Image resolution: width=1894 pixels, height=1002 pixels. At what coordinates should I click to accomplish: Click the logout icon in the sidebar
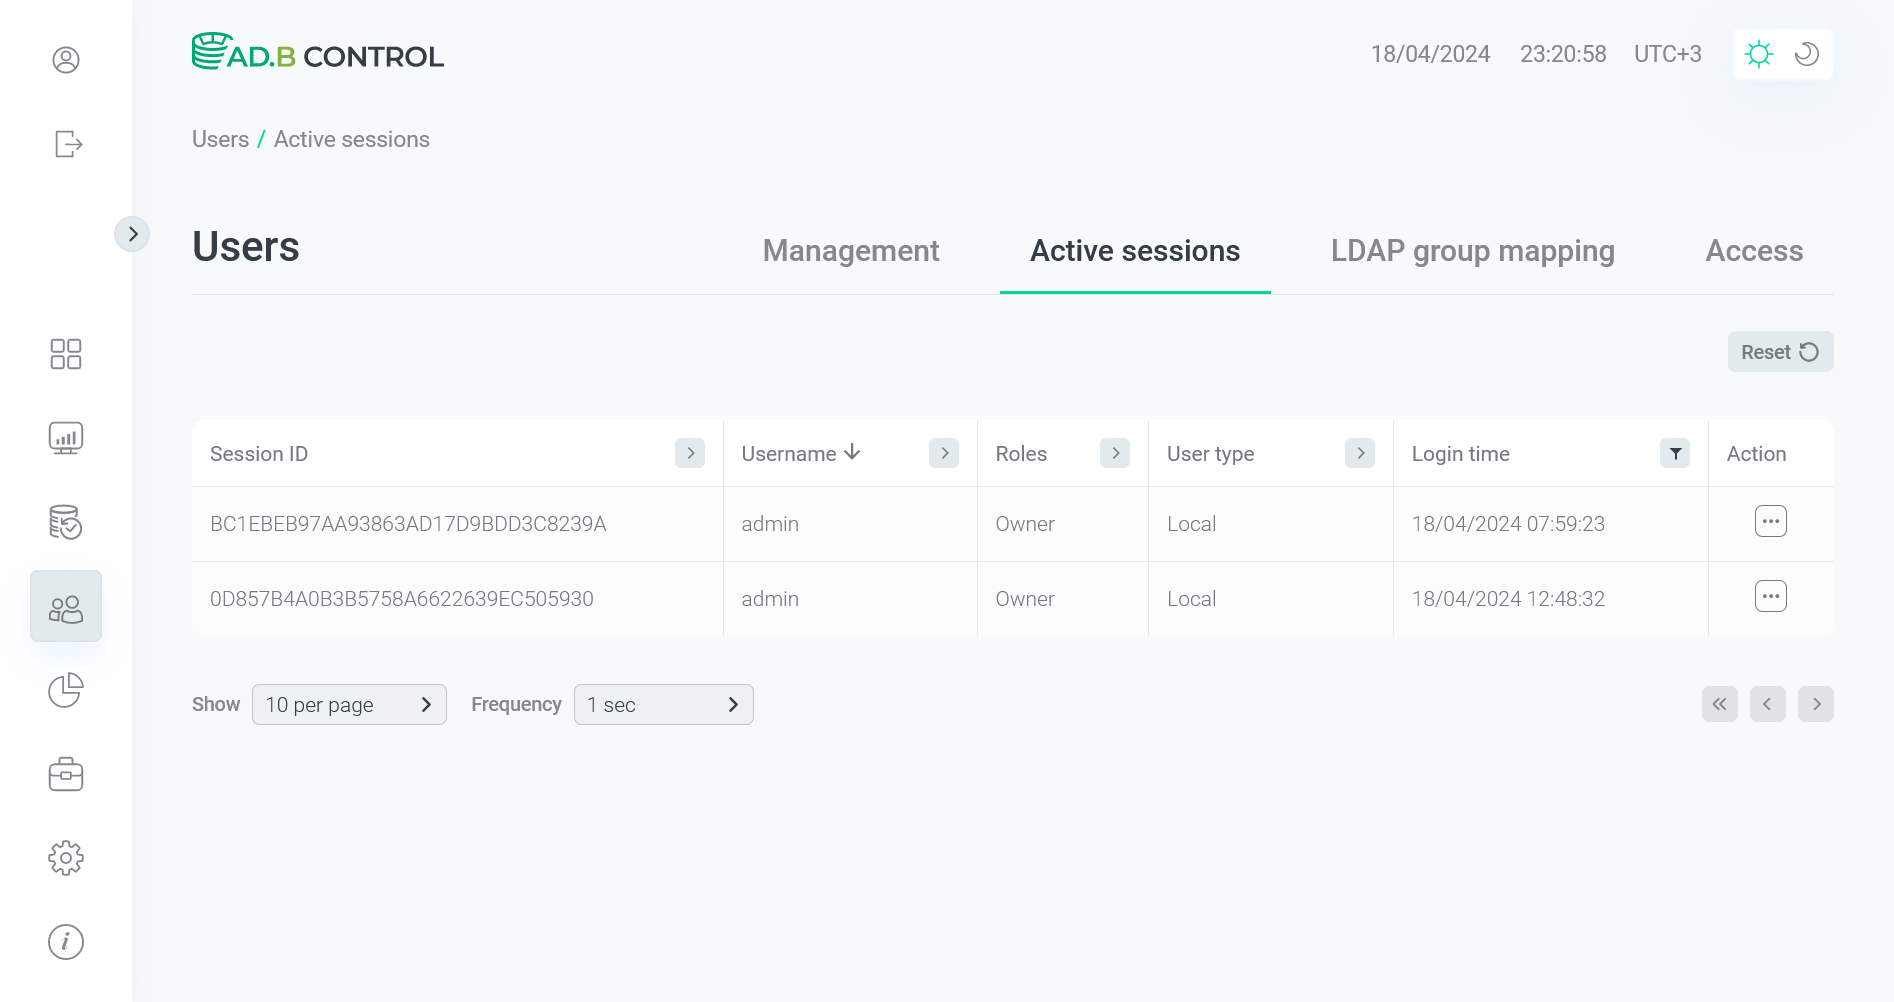click(x=65, y=144)
